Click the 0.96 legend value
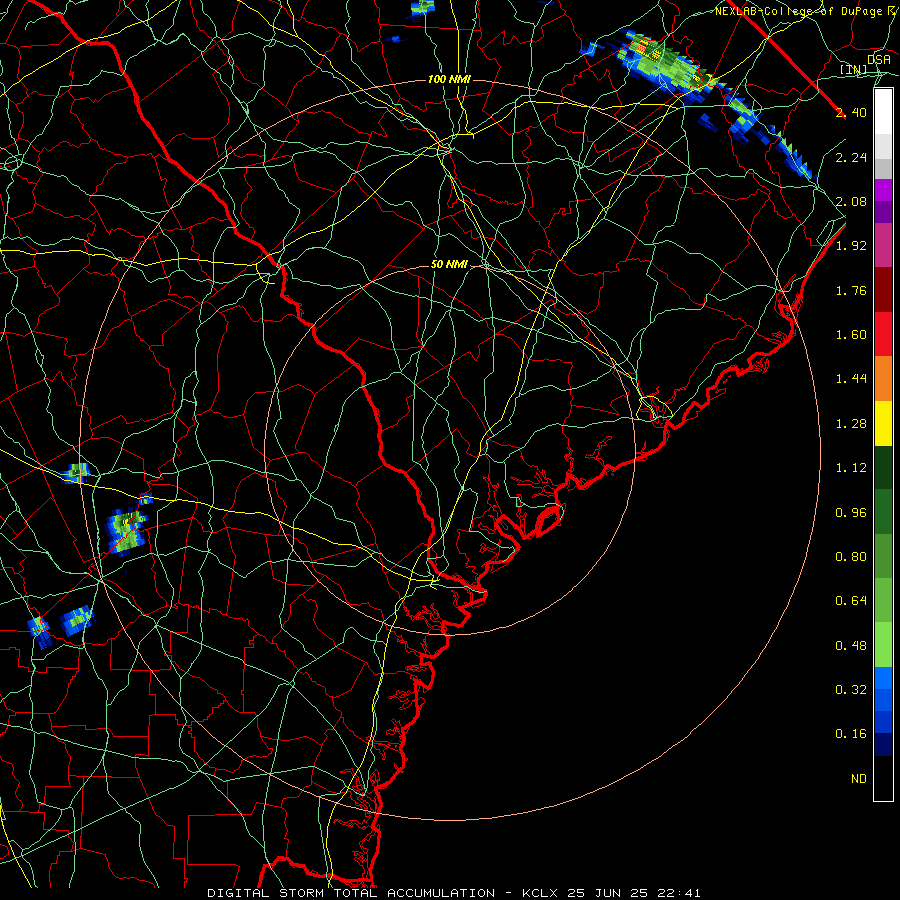The image size is (900, 900). [x=851, y=512]
